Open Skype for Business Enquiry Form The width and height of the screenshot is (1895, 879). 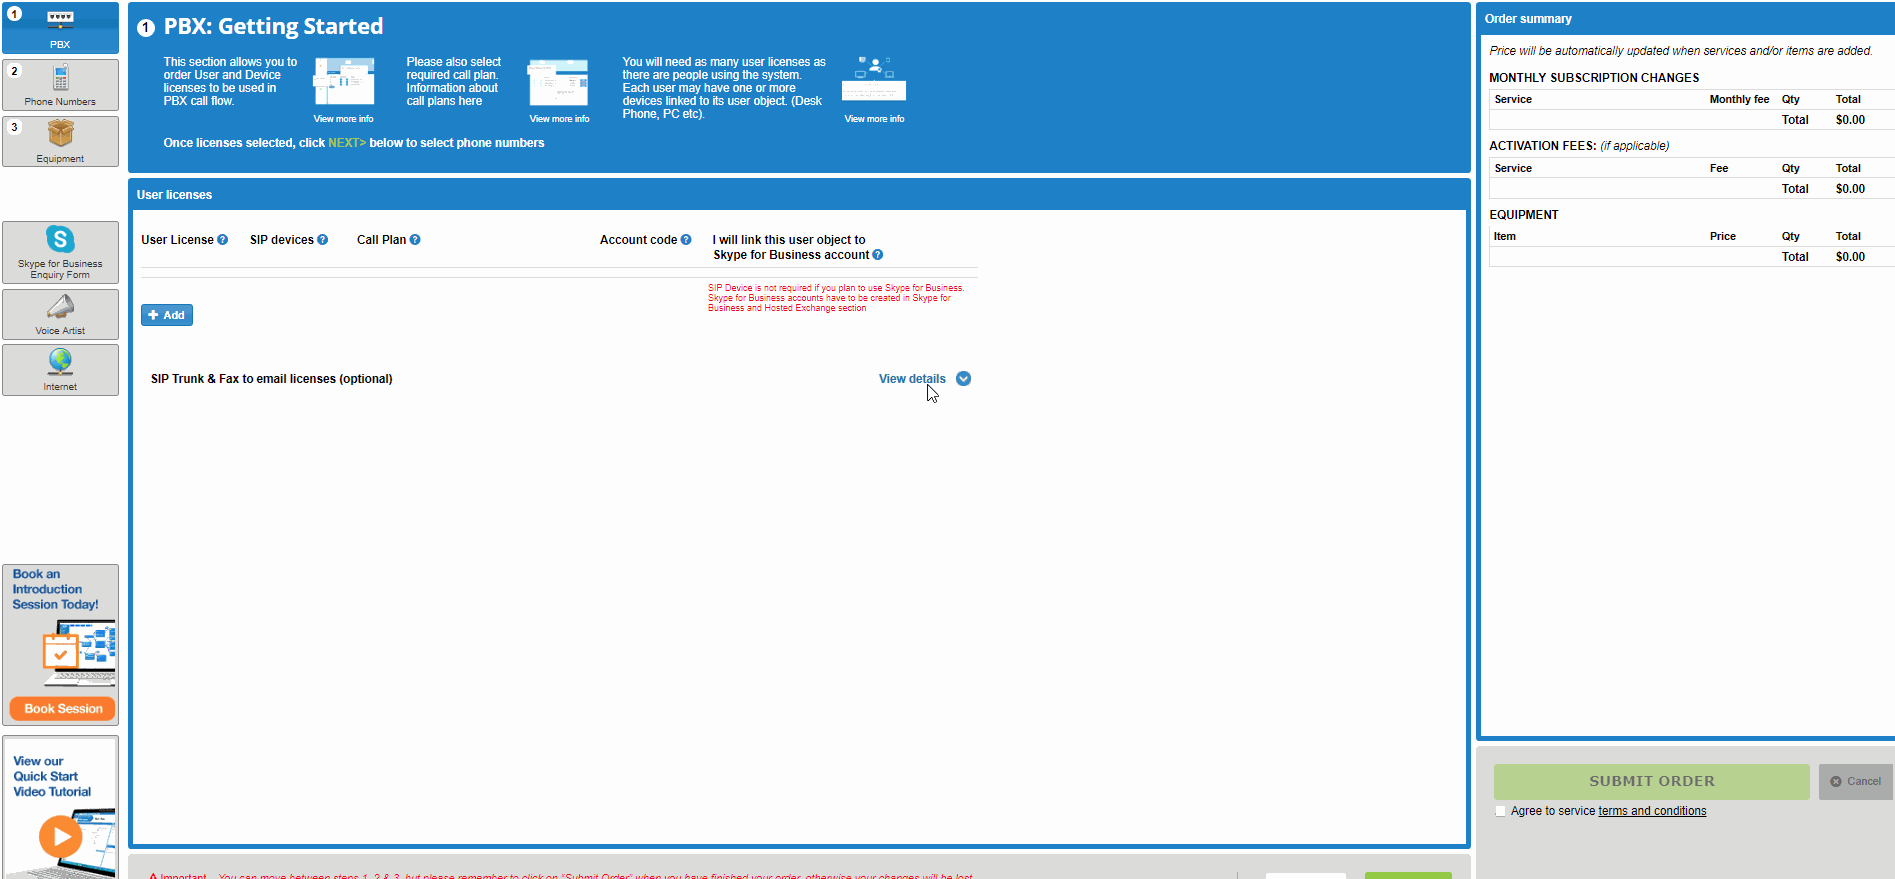pyautogui.click(x=60, y=252)
